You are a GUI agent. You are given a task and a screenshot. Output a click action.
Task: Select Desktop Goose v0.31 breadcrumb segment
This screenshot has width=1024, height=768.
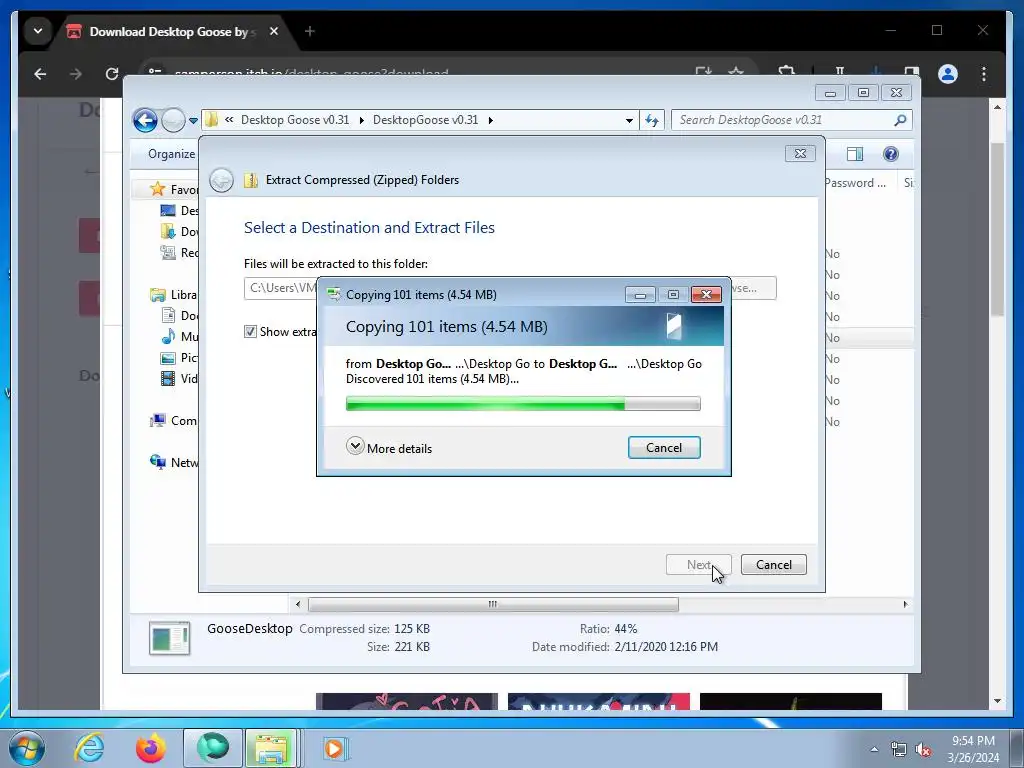coord(295,120)
